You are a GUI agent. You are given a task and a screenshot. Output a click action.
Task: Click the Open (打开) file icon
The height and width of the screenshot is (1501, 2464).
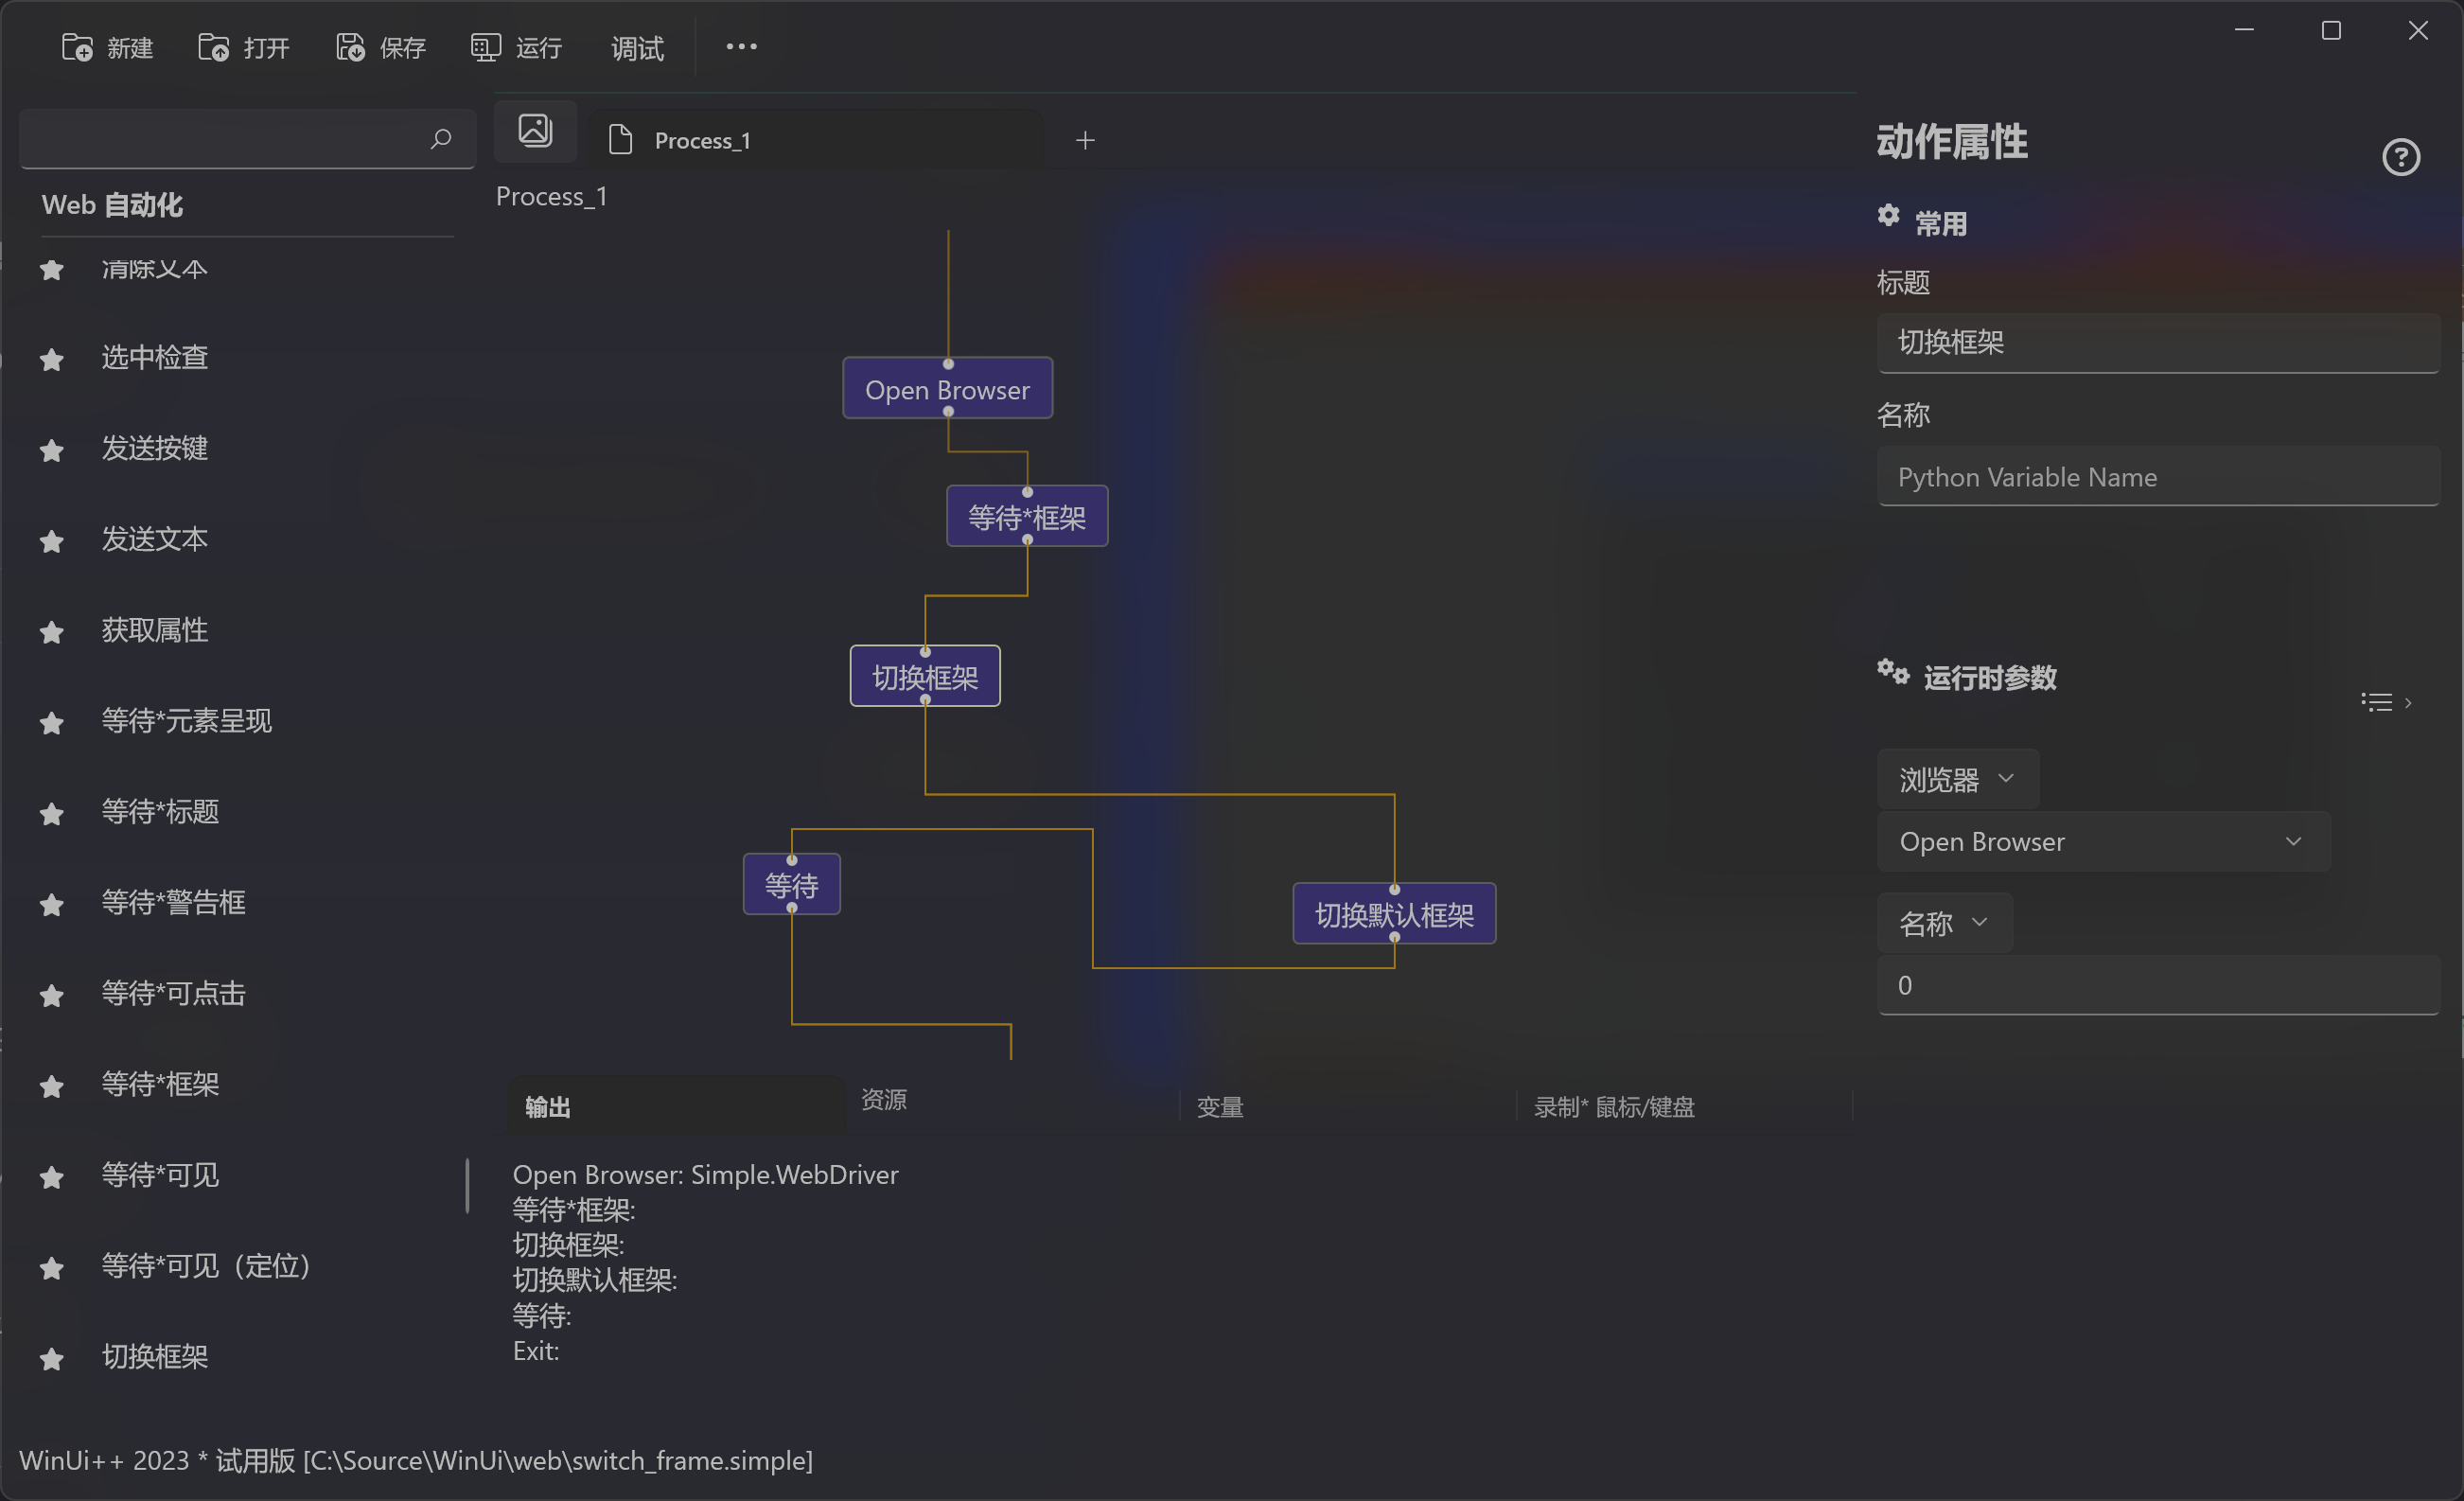(x=213, y=47)
